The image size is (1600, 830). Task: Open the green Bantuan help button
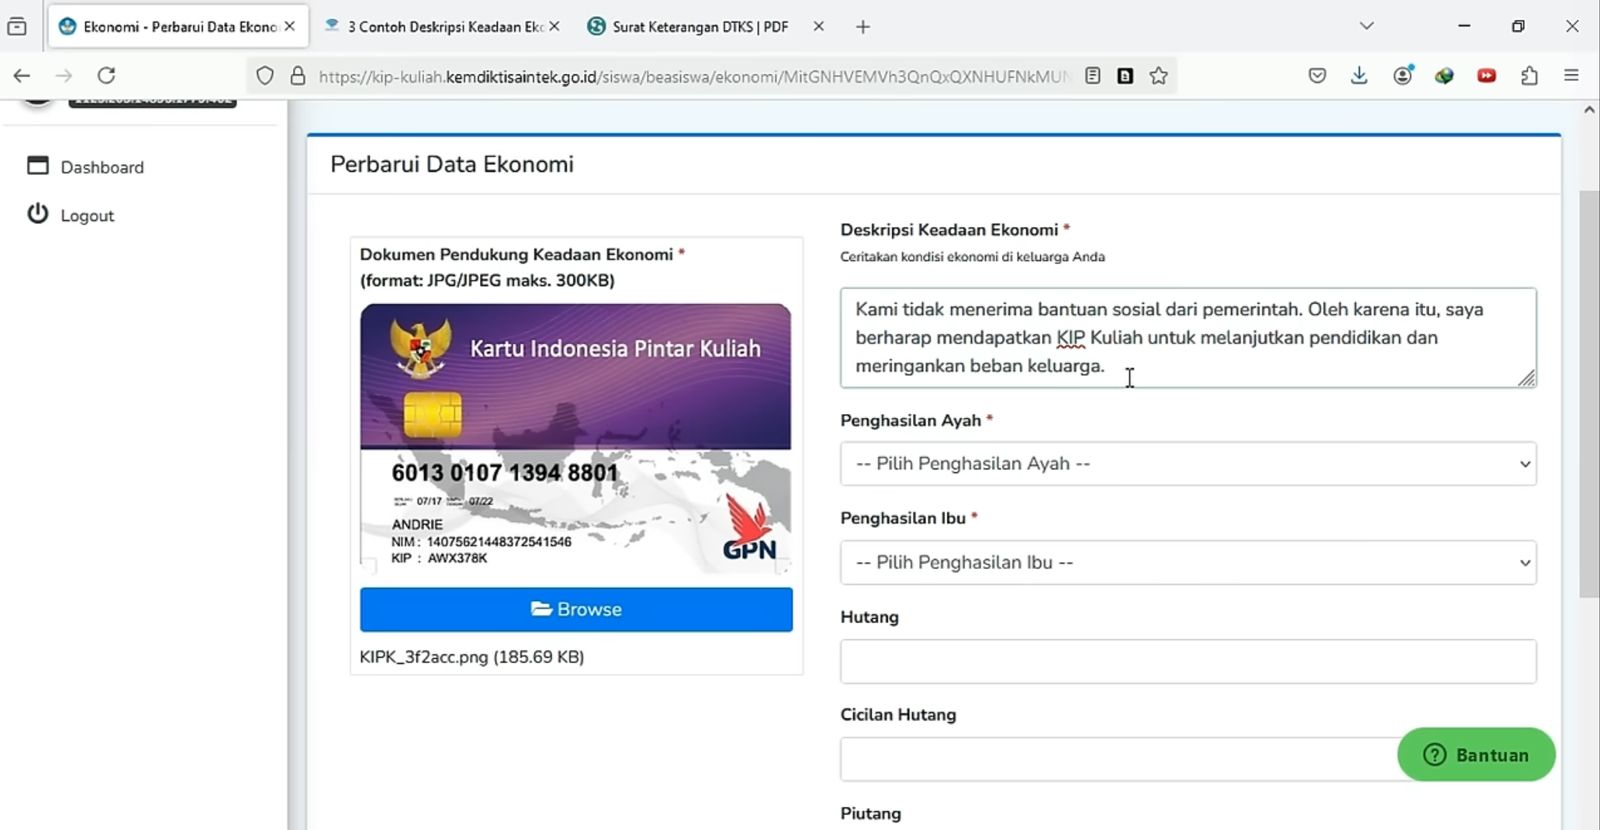pyautogui.click(x=1476, y=755)
